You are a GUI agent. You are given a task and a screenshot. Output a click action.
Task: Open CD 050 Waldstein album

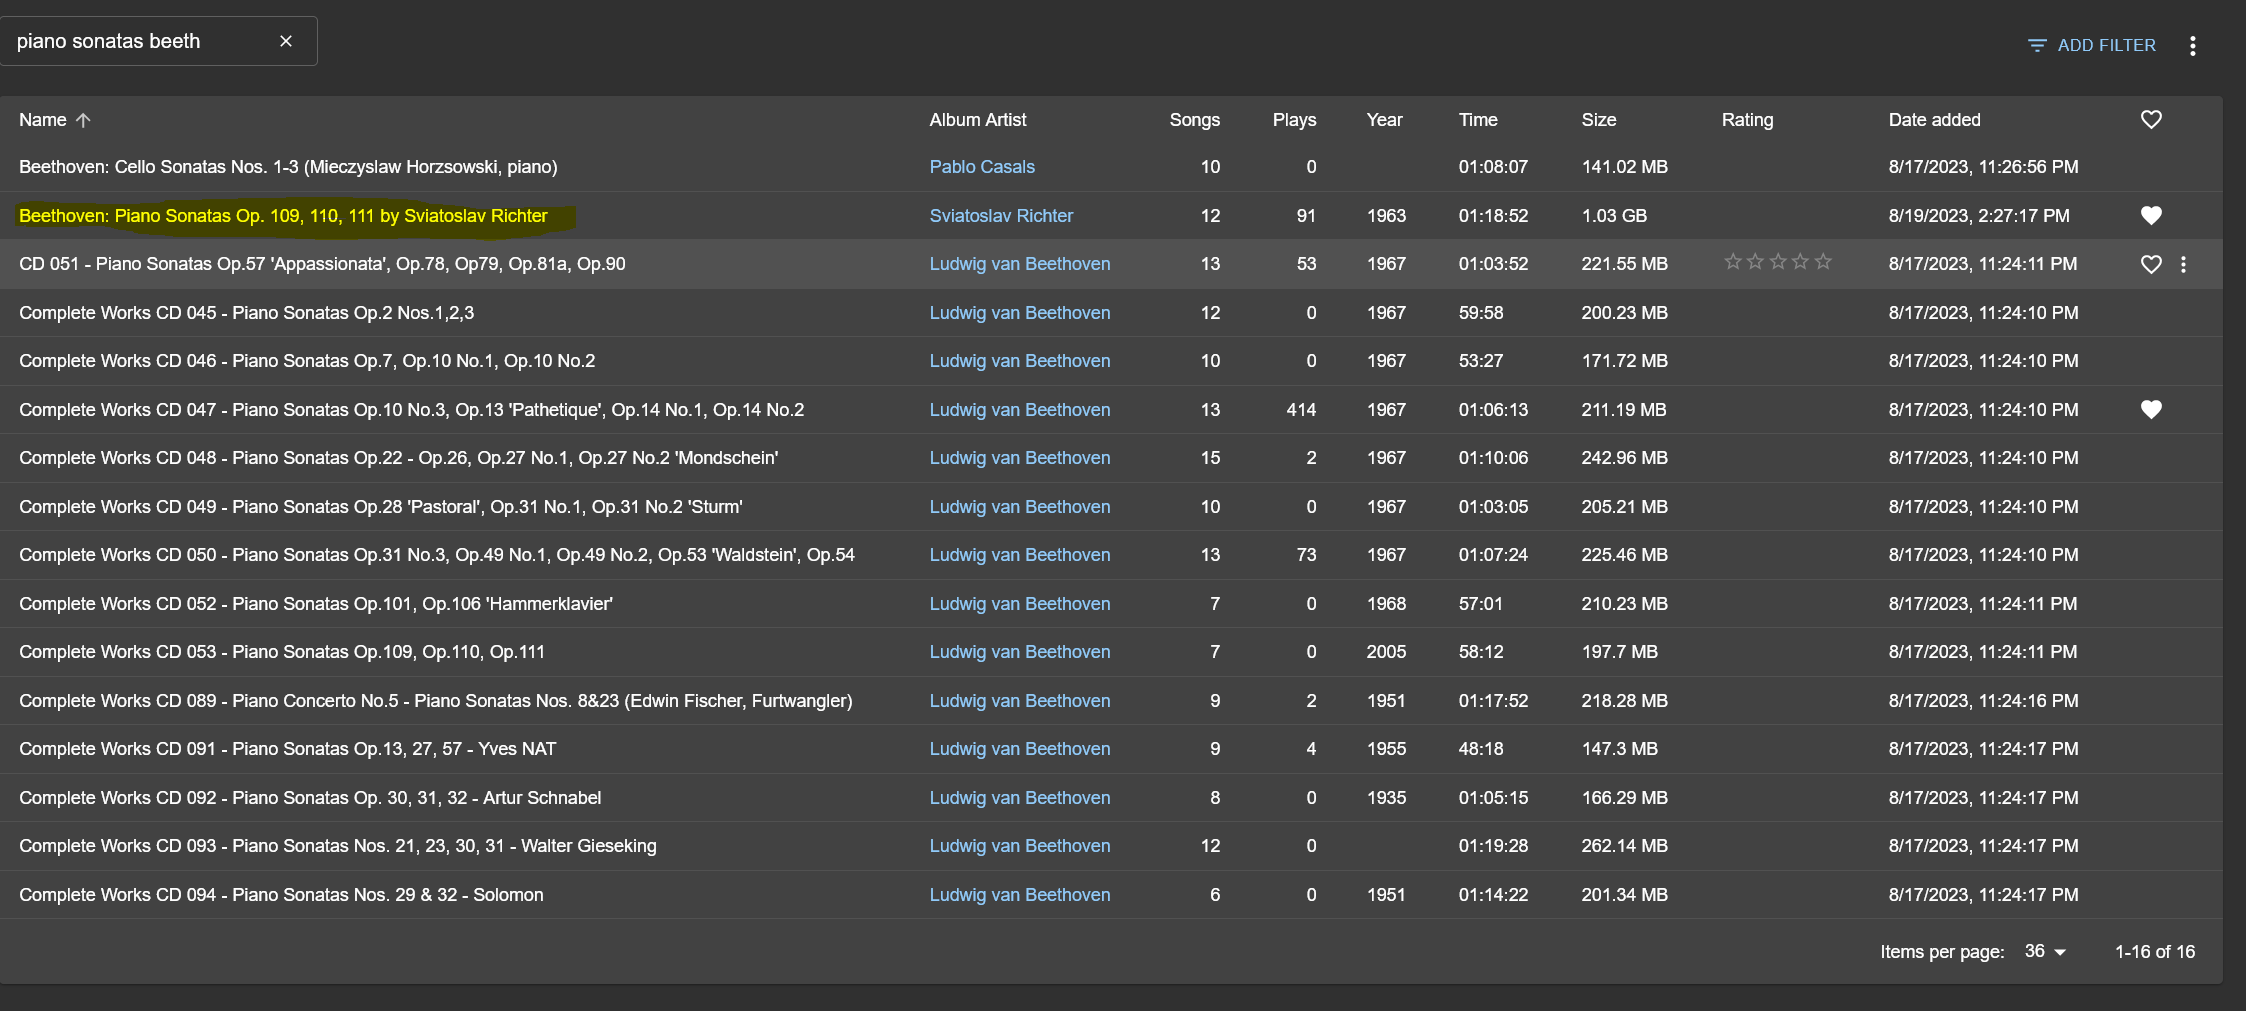click(x=437, y=555)
